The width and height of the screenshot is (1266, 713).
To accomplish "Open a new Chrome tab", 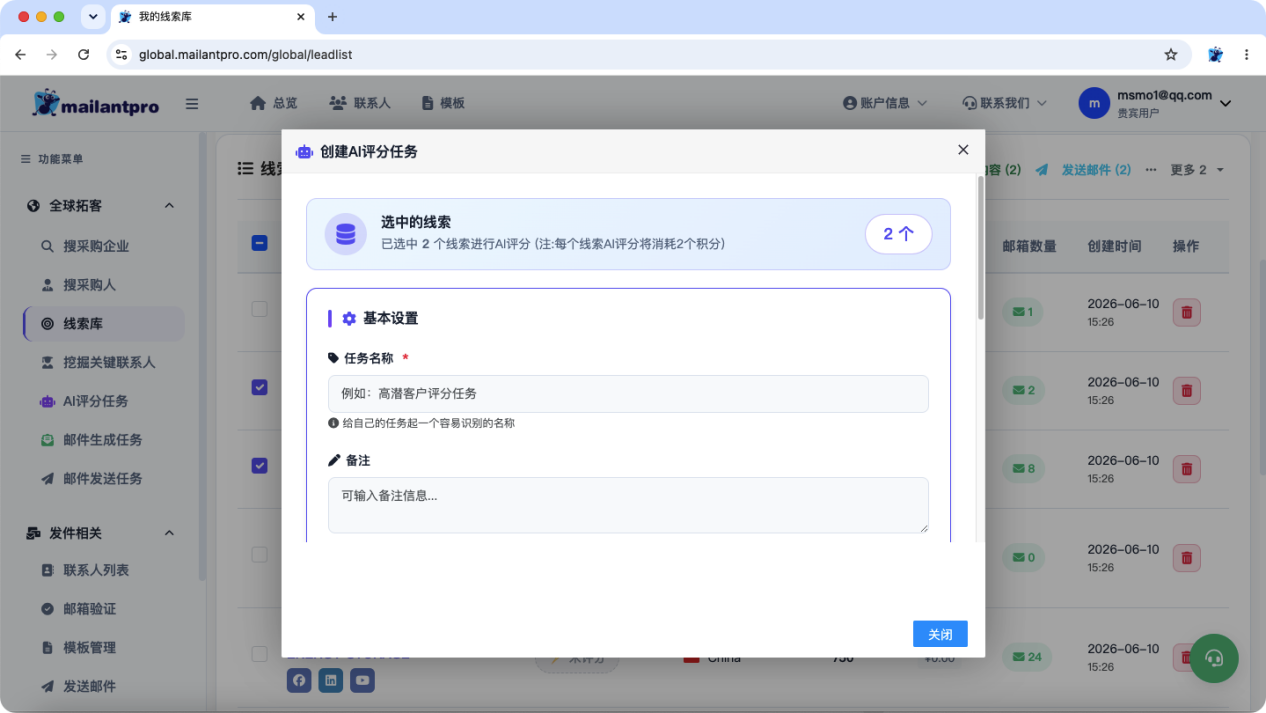I will pyautogui.click(x=333, y=17).
